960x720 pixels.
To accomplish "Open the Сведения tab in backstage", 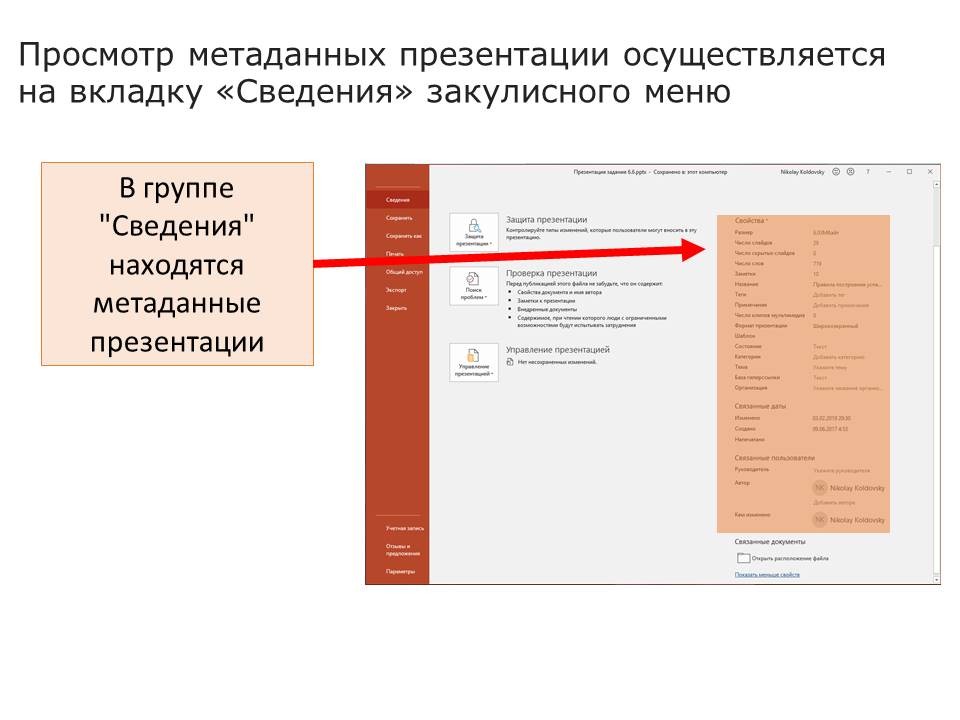I will [x=396, y=200].
